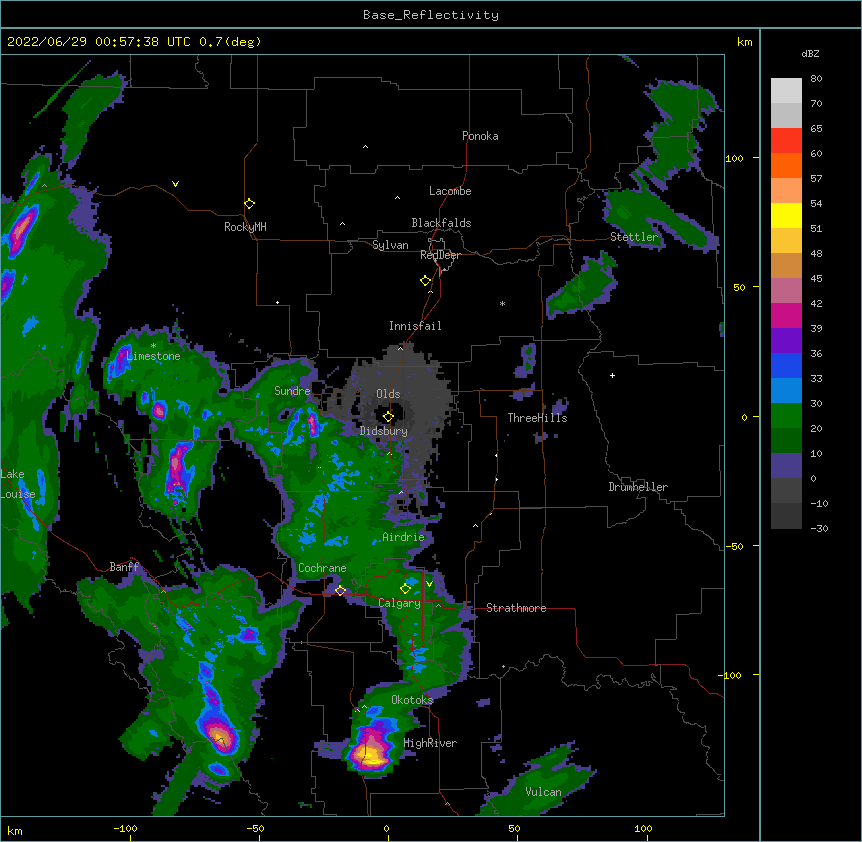This screenshot has width=862, height=842.
Task: Click the Base_Reflectivity title text
Action: pyautogui.click(x=431, y=15)
